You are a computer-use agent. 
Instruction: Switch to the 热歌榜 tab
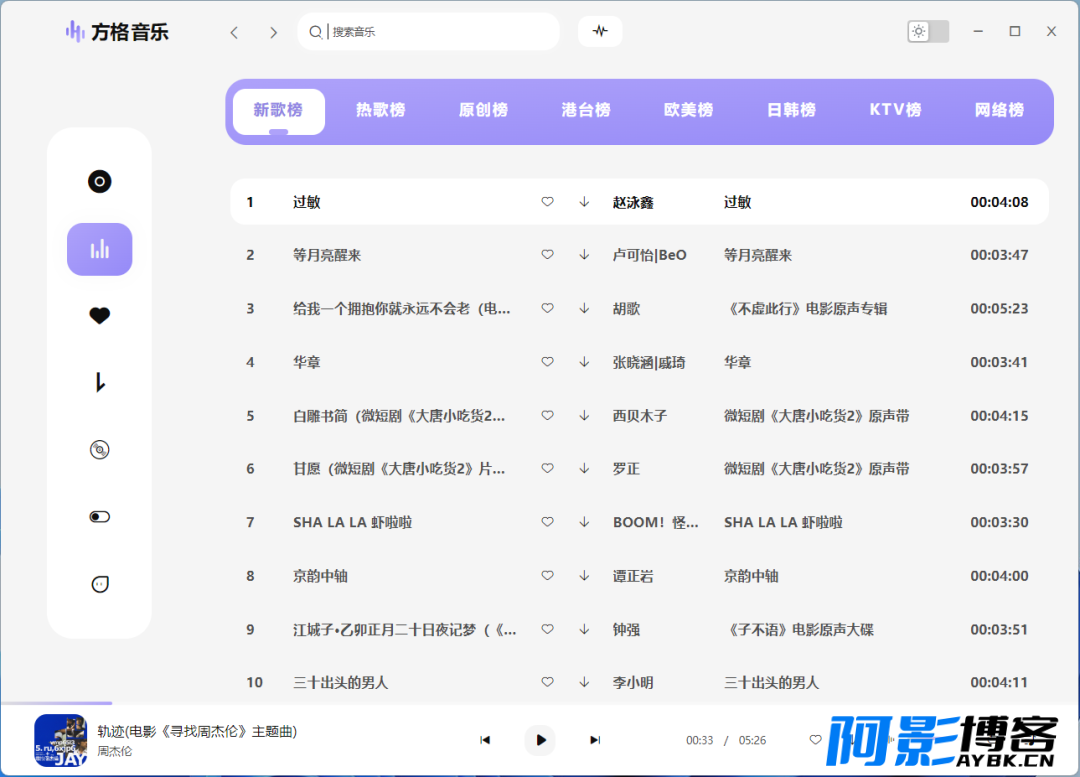[381, 111]
